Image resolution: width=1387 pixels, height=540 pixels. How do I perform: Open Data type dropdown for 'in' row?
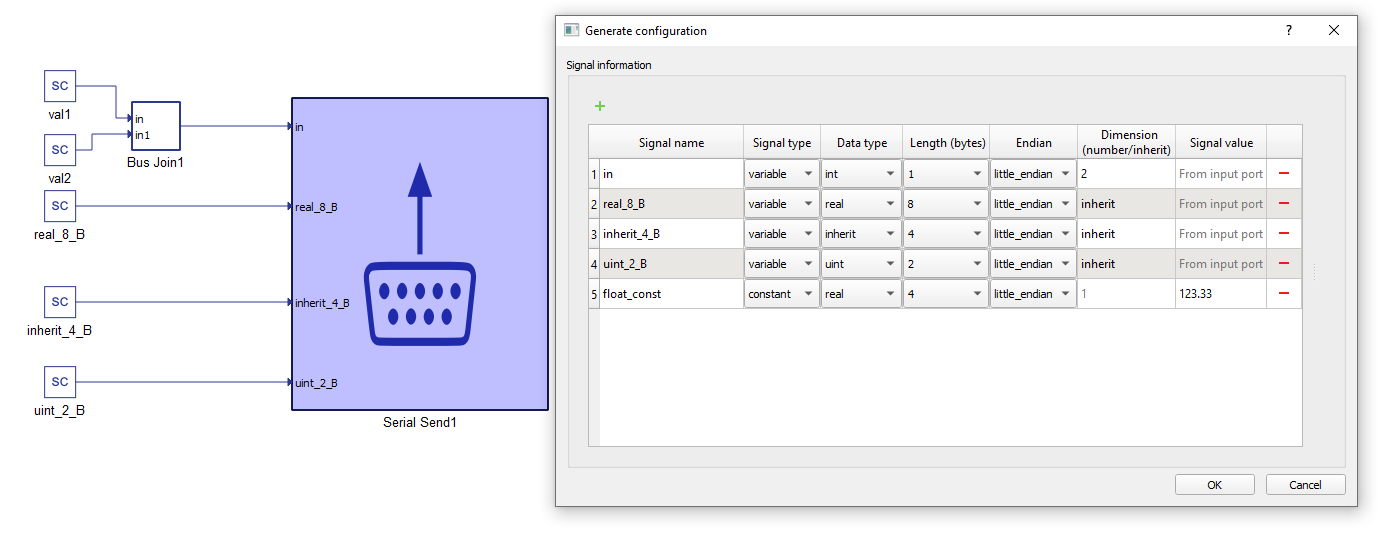coord(861,174)
